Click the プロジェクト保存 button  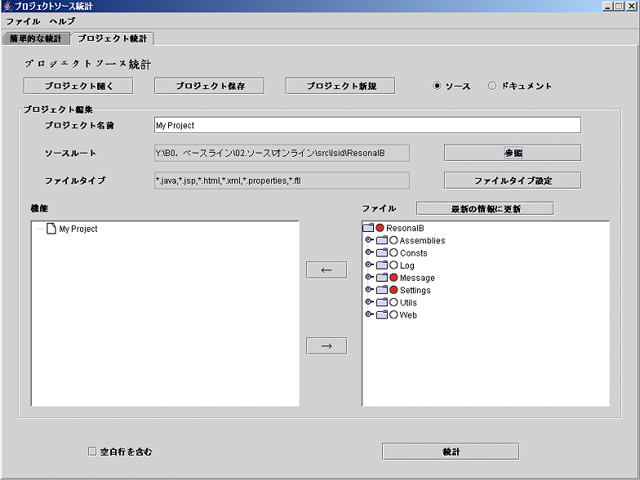click(x=213, y=86)
